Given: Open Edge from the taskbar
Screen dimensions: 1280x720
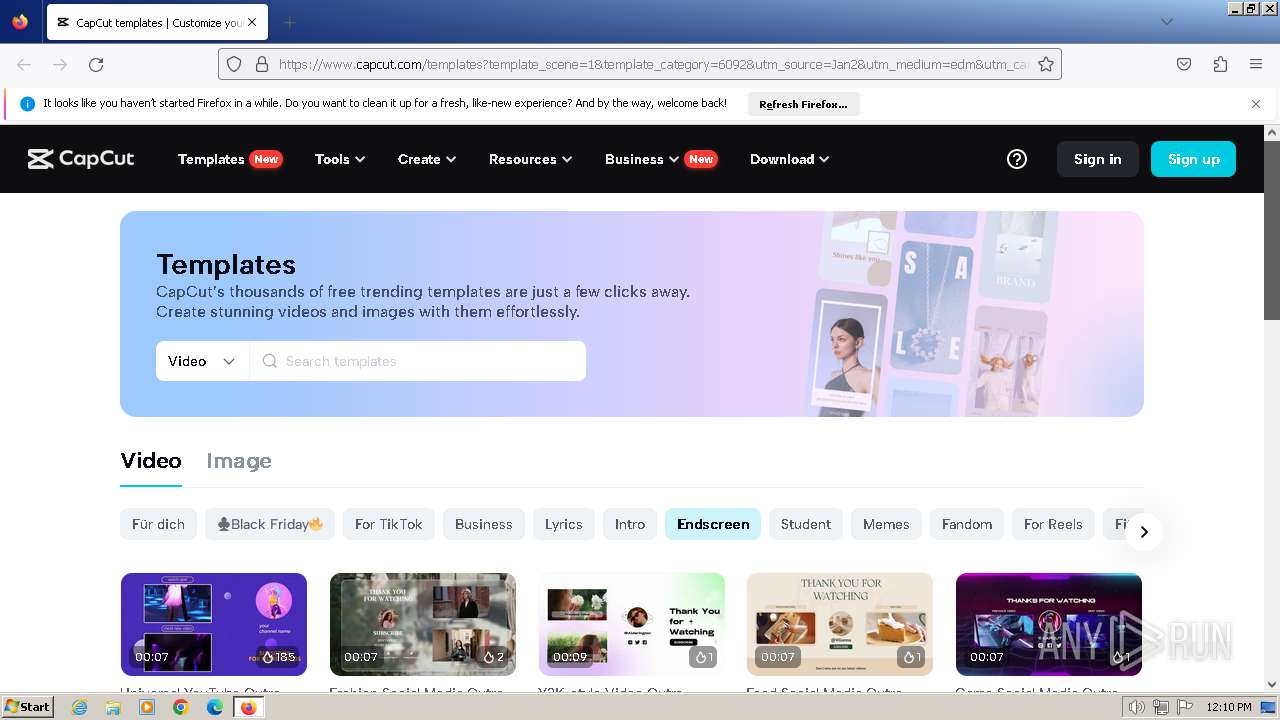Looking at the screenshot, I should tap(215, 707).
